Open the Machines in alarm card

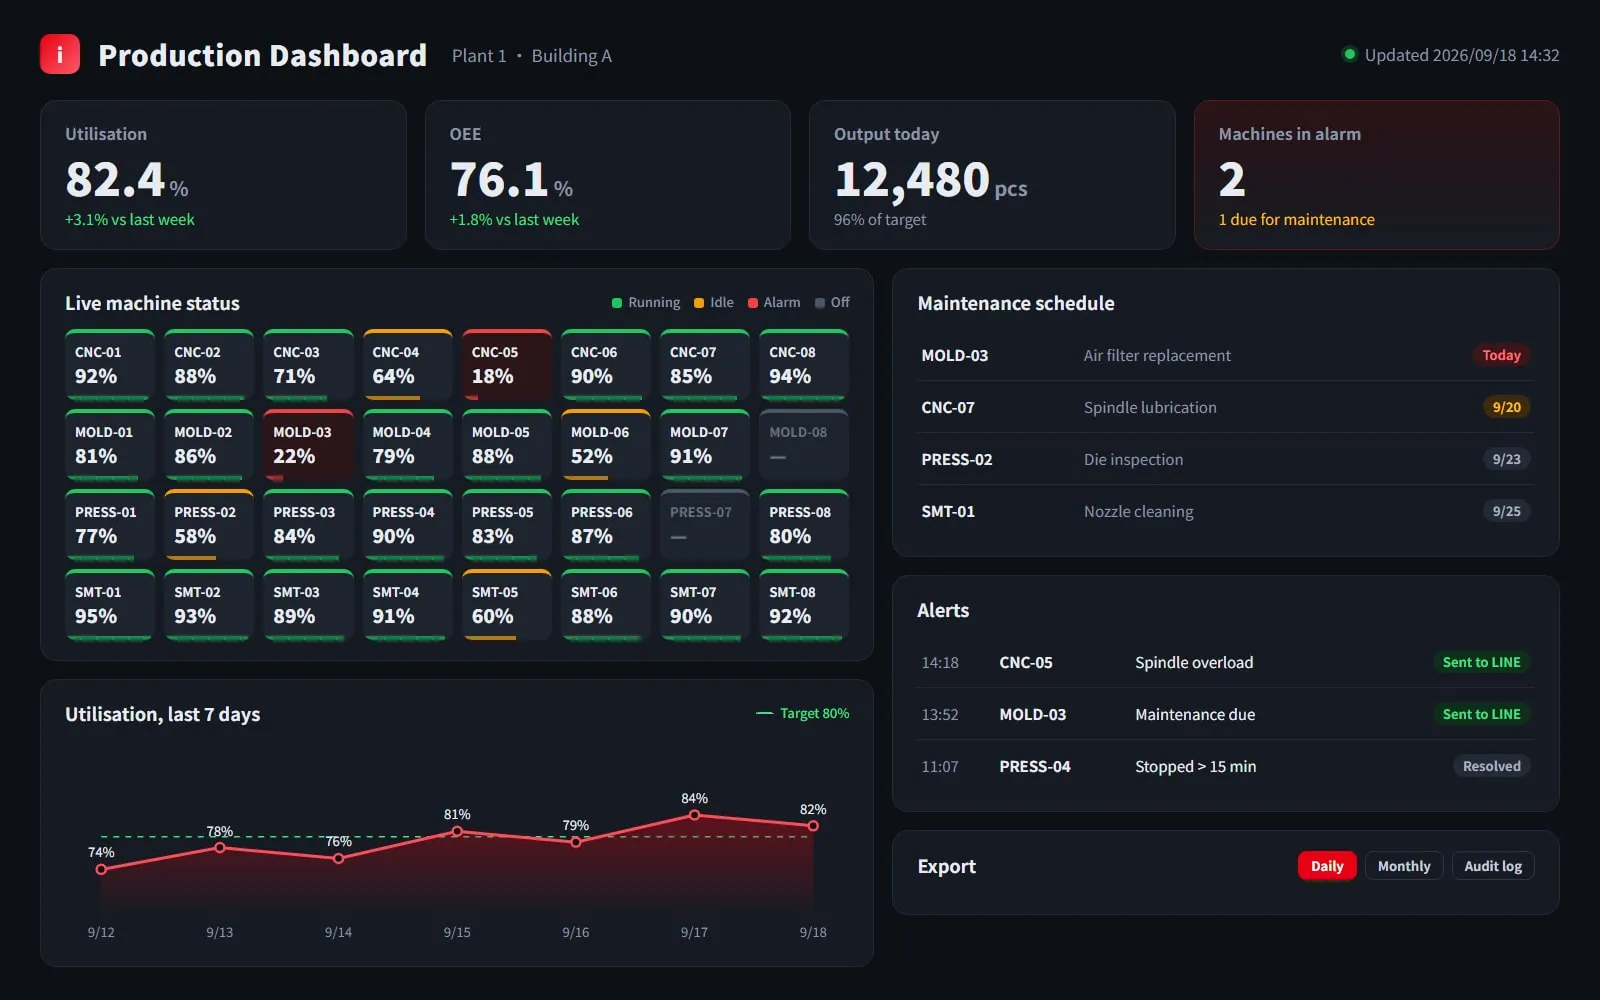pos(1377,175)
